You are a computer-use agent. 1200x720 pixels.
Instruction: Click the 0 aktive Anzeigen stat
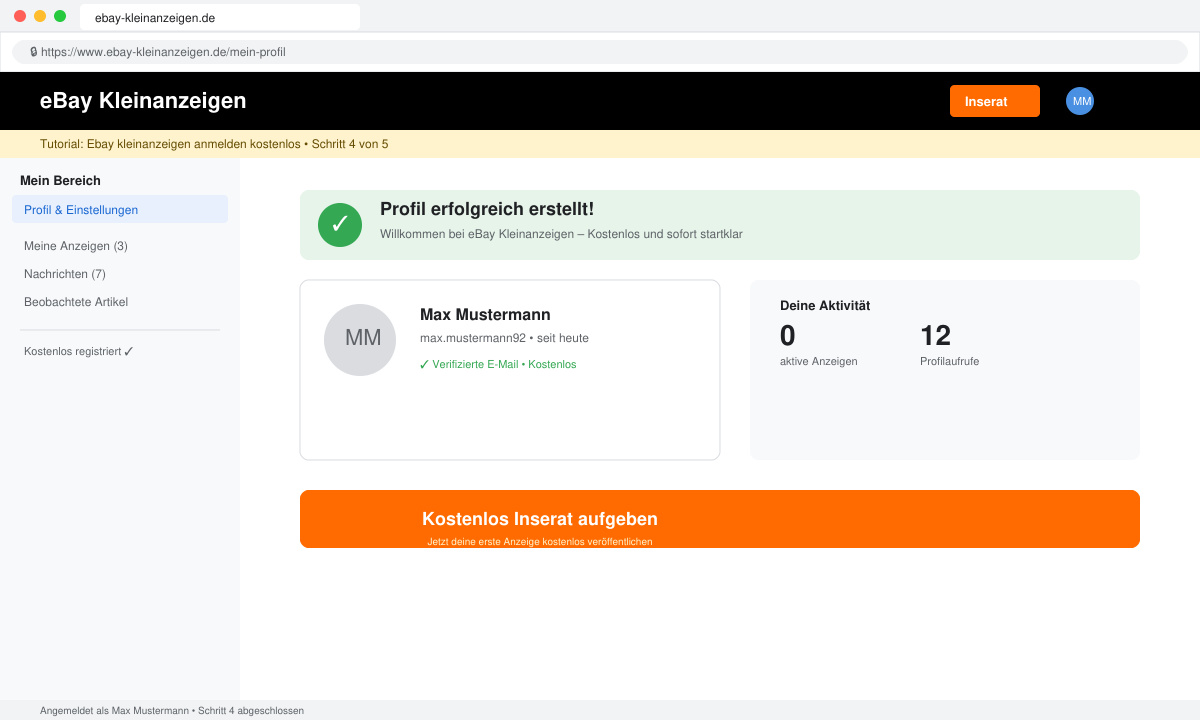818,344
